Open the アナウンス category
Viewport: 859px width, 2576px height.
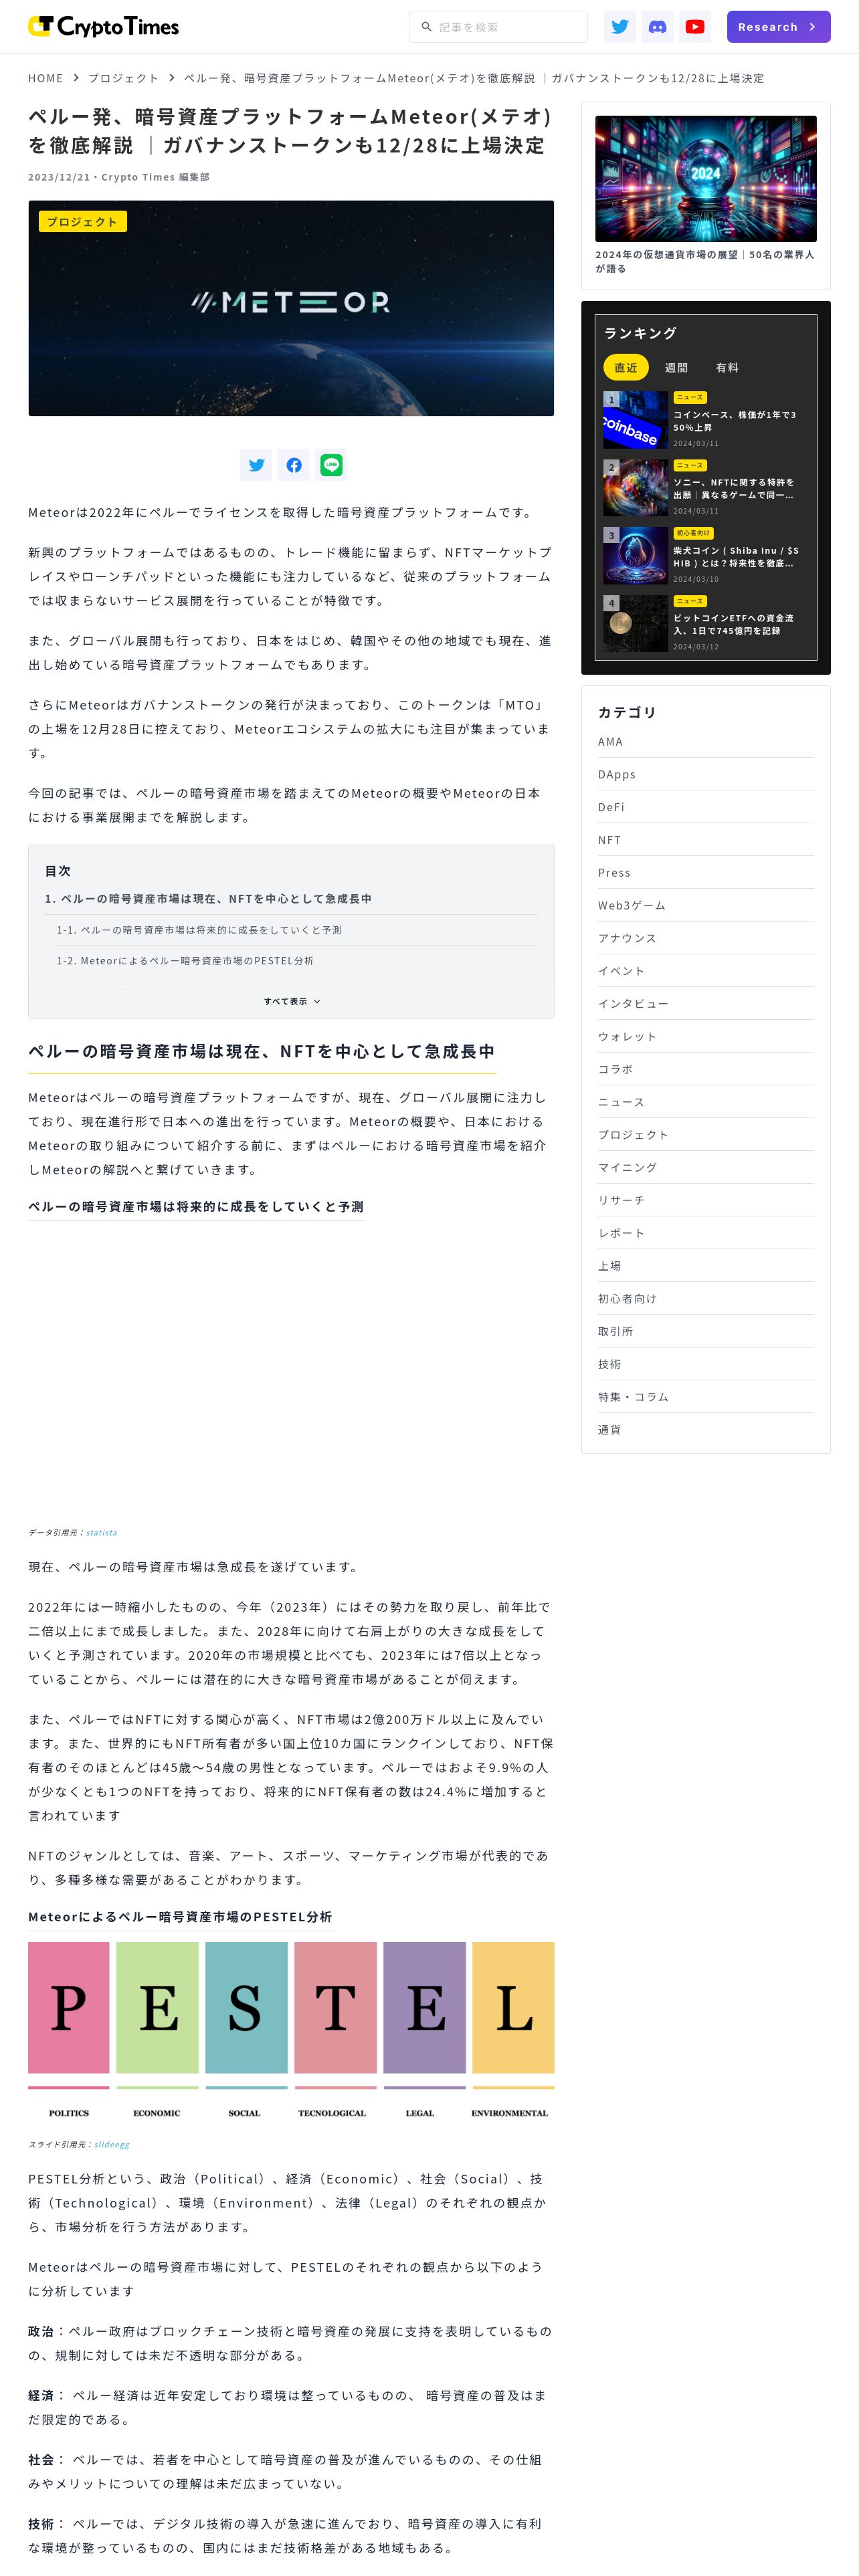(x=706, y=939)
